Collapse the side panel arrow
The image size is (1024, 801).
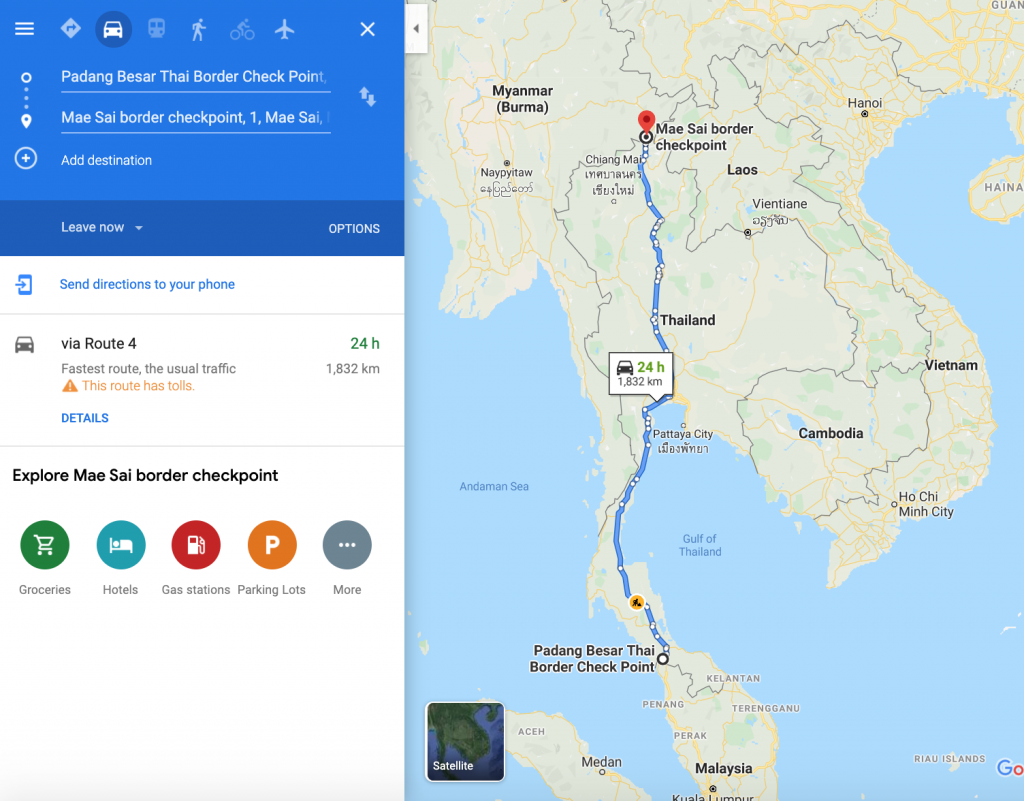point(416,29)
